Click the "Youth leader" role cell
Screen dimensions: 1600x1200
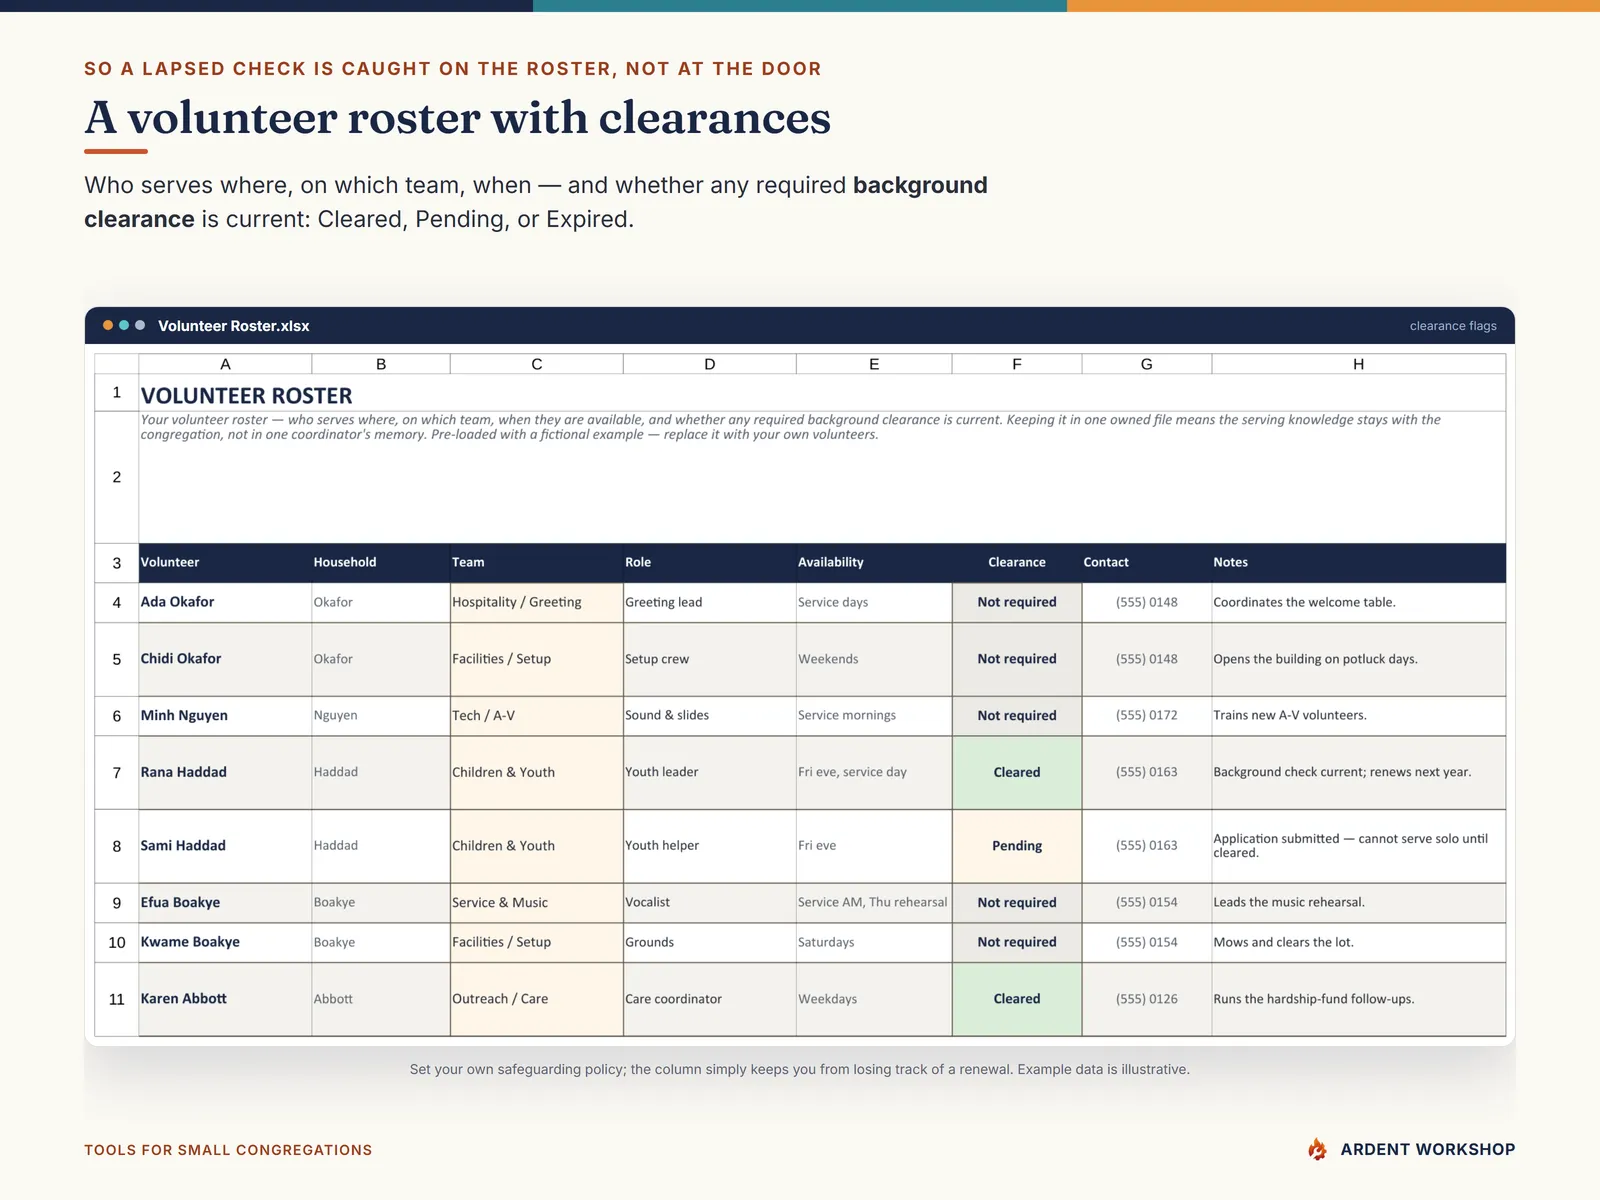(x=710, y=773)
